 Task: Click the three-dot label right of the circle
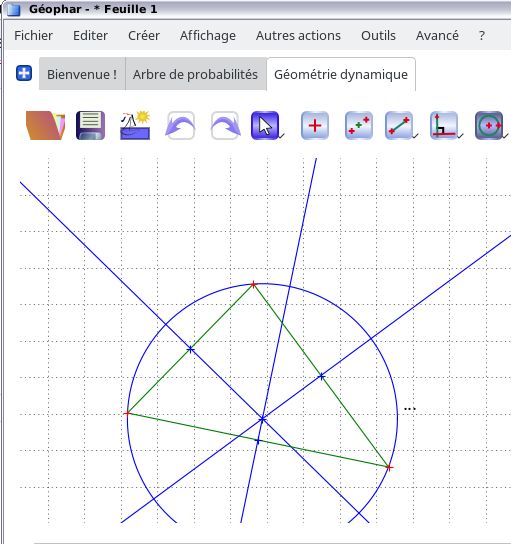[x=410, y=409]
